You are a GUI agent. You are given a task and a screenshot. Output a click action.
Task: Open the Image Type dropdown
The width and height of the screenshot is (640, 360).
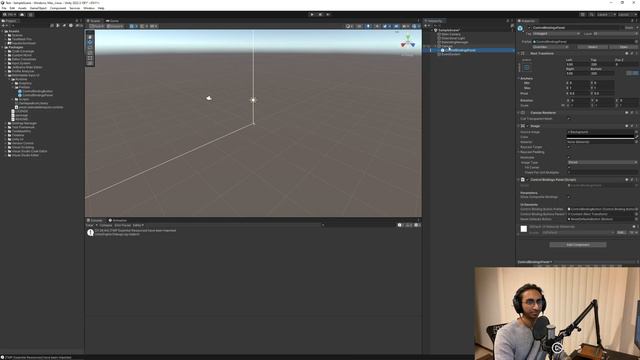602,162
